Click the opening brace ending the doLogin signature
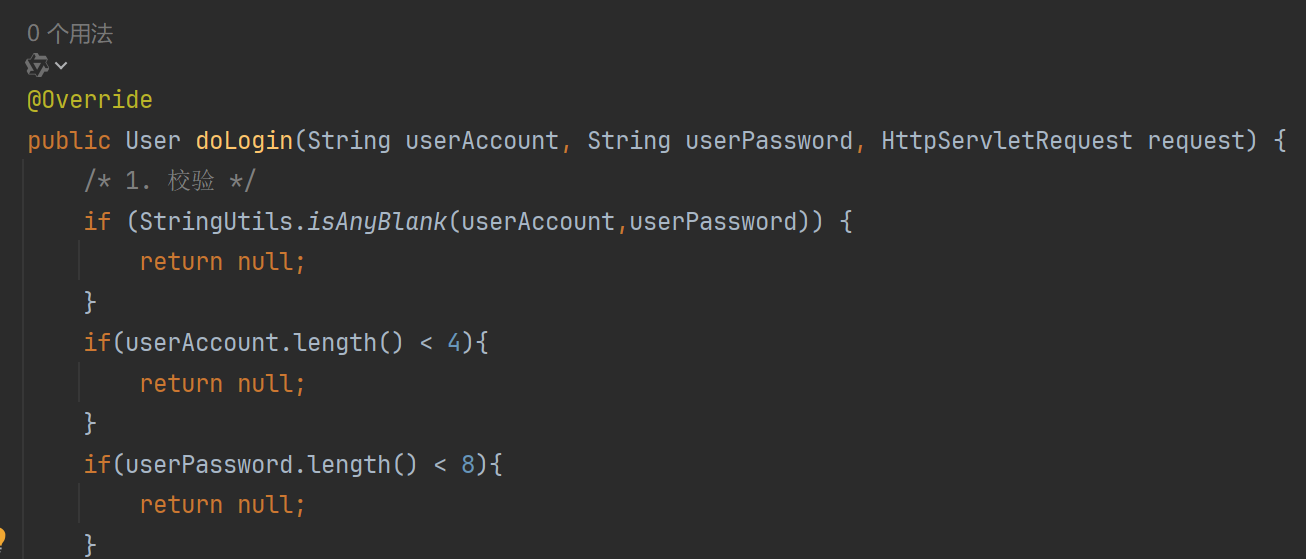Viewport: 1306px width, 559px height. 1280,141
